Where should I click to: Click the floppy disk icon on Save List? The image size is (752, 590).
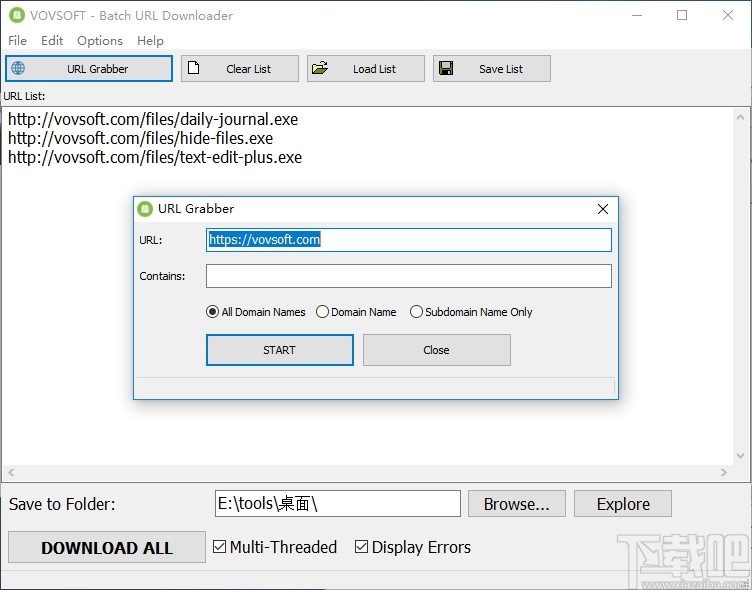coord(446,68)
